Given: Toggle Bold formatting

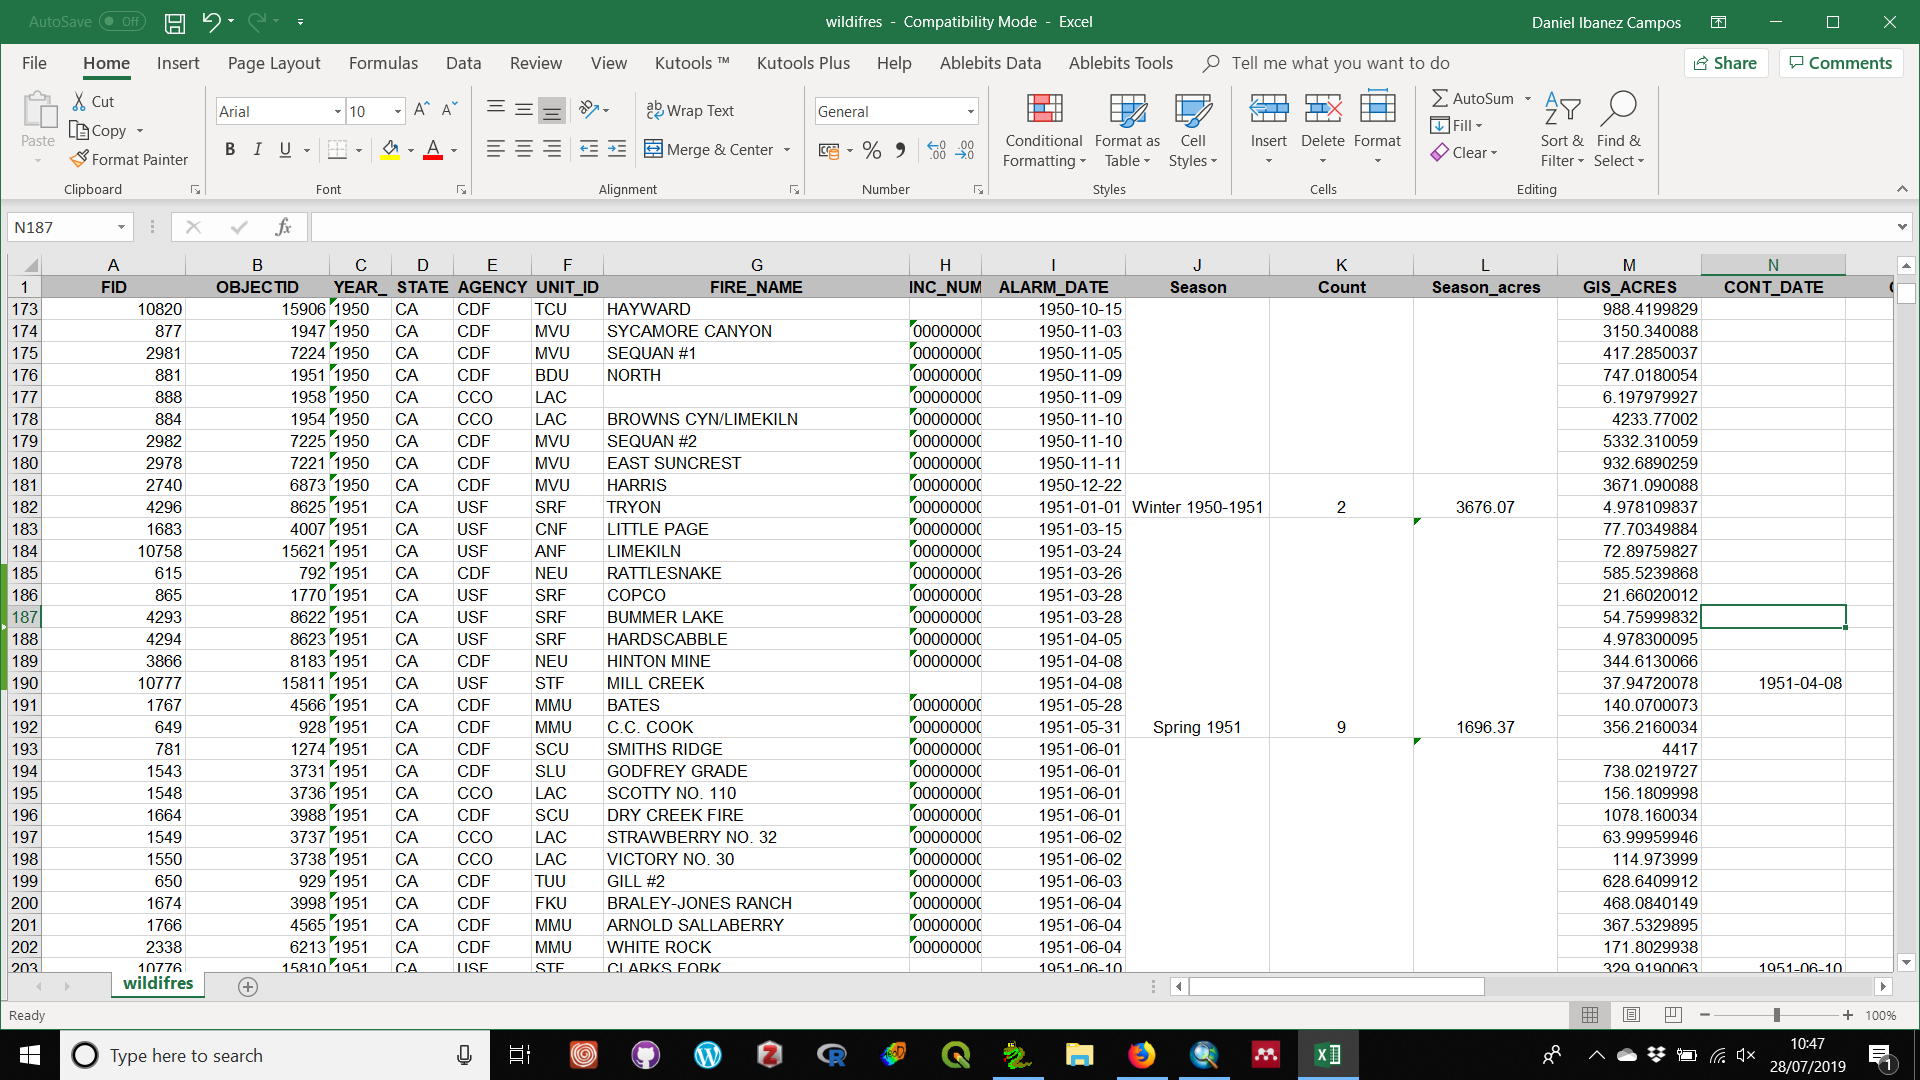Looking at the screenshot, I should click(x=230, y=150).
